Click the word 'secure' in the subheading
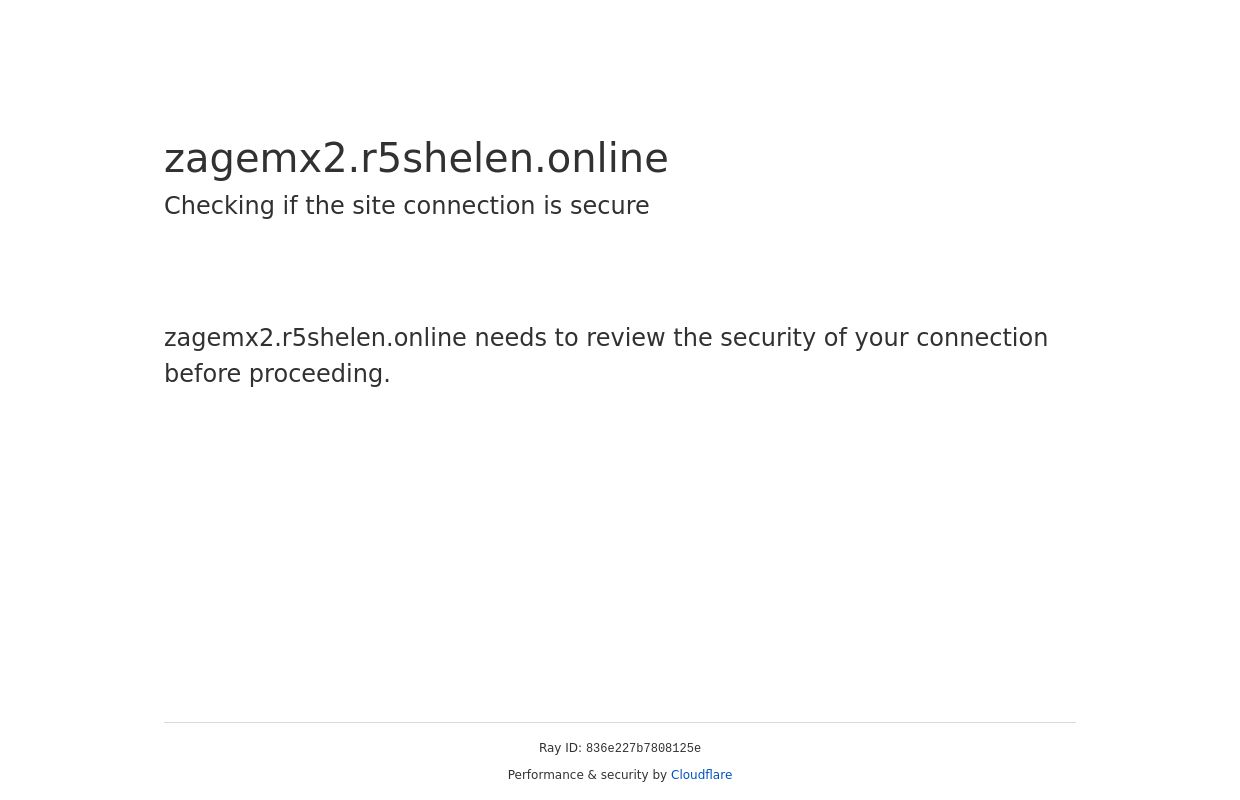 pos(610,206)
